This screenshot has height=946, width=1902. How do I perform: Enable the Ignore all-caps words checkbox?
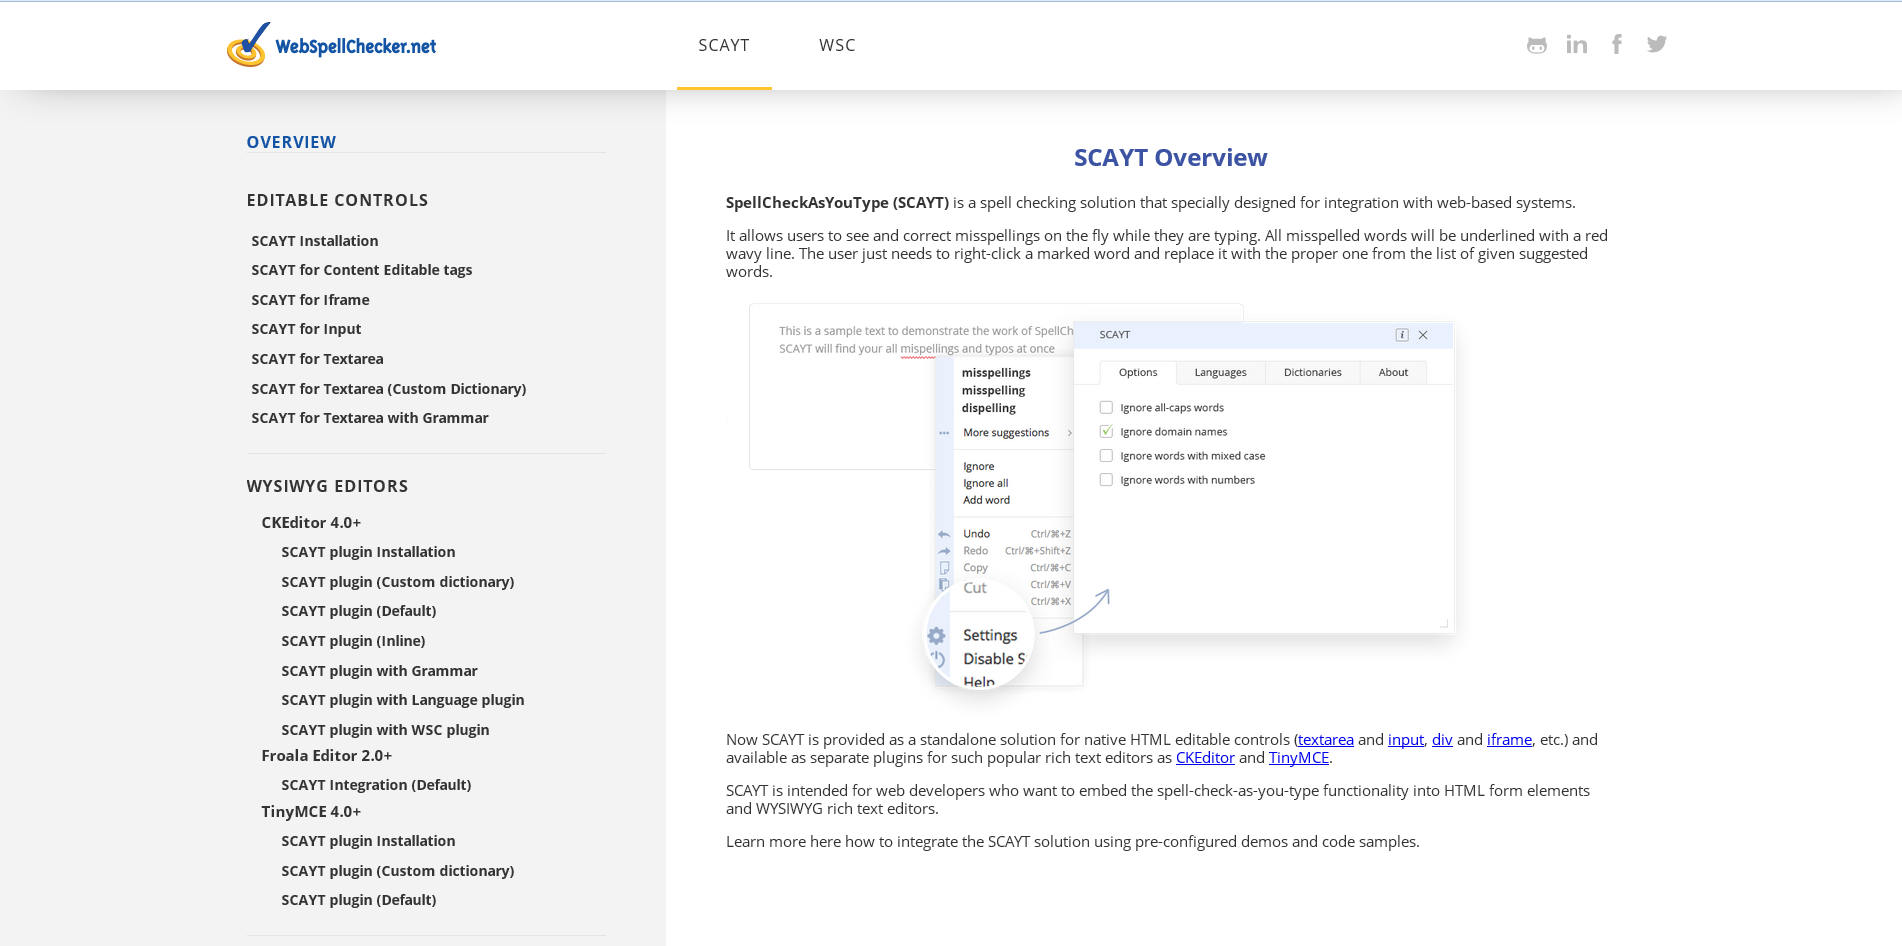pyautogui.click(x=1106, y=407)
